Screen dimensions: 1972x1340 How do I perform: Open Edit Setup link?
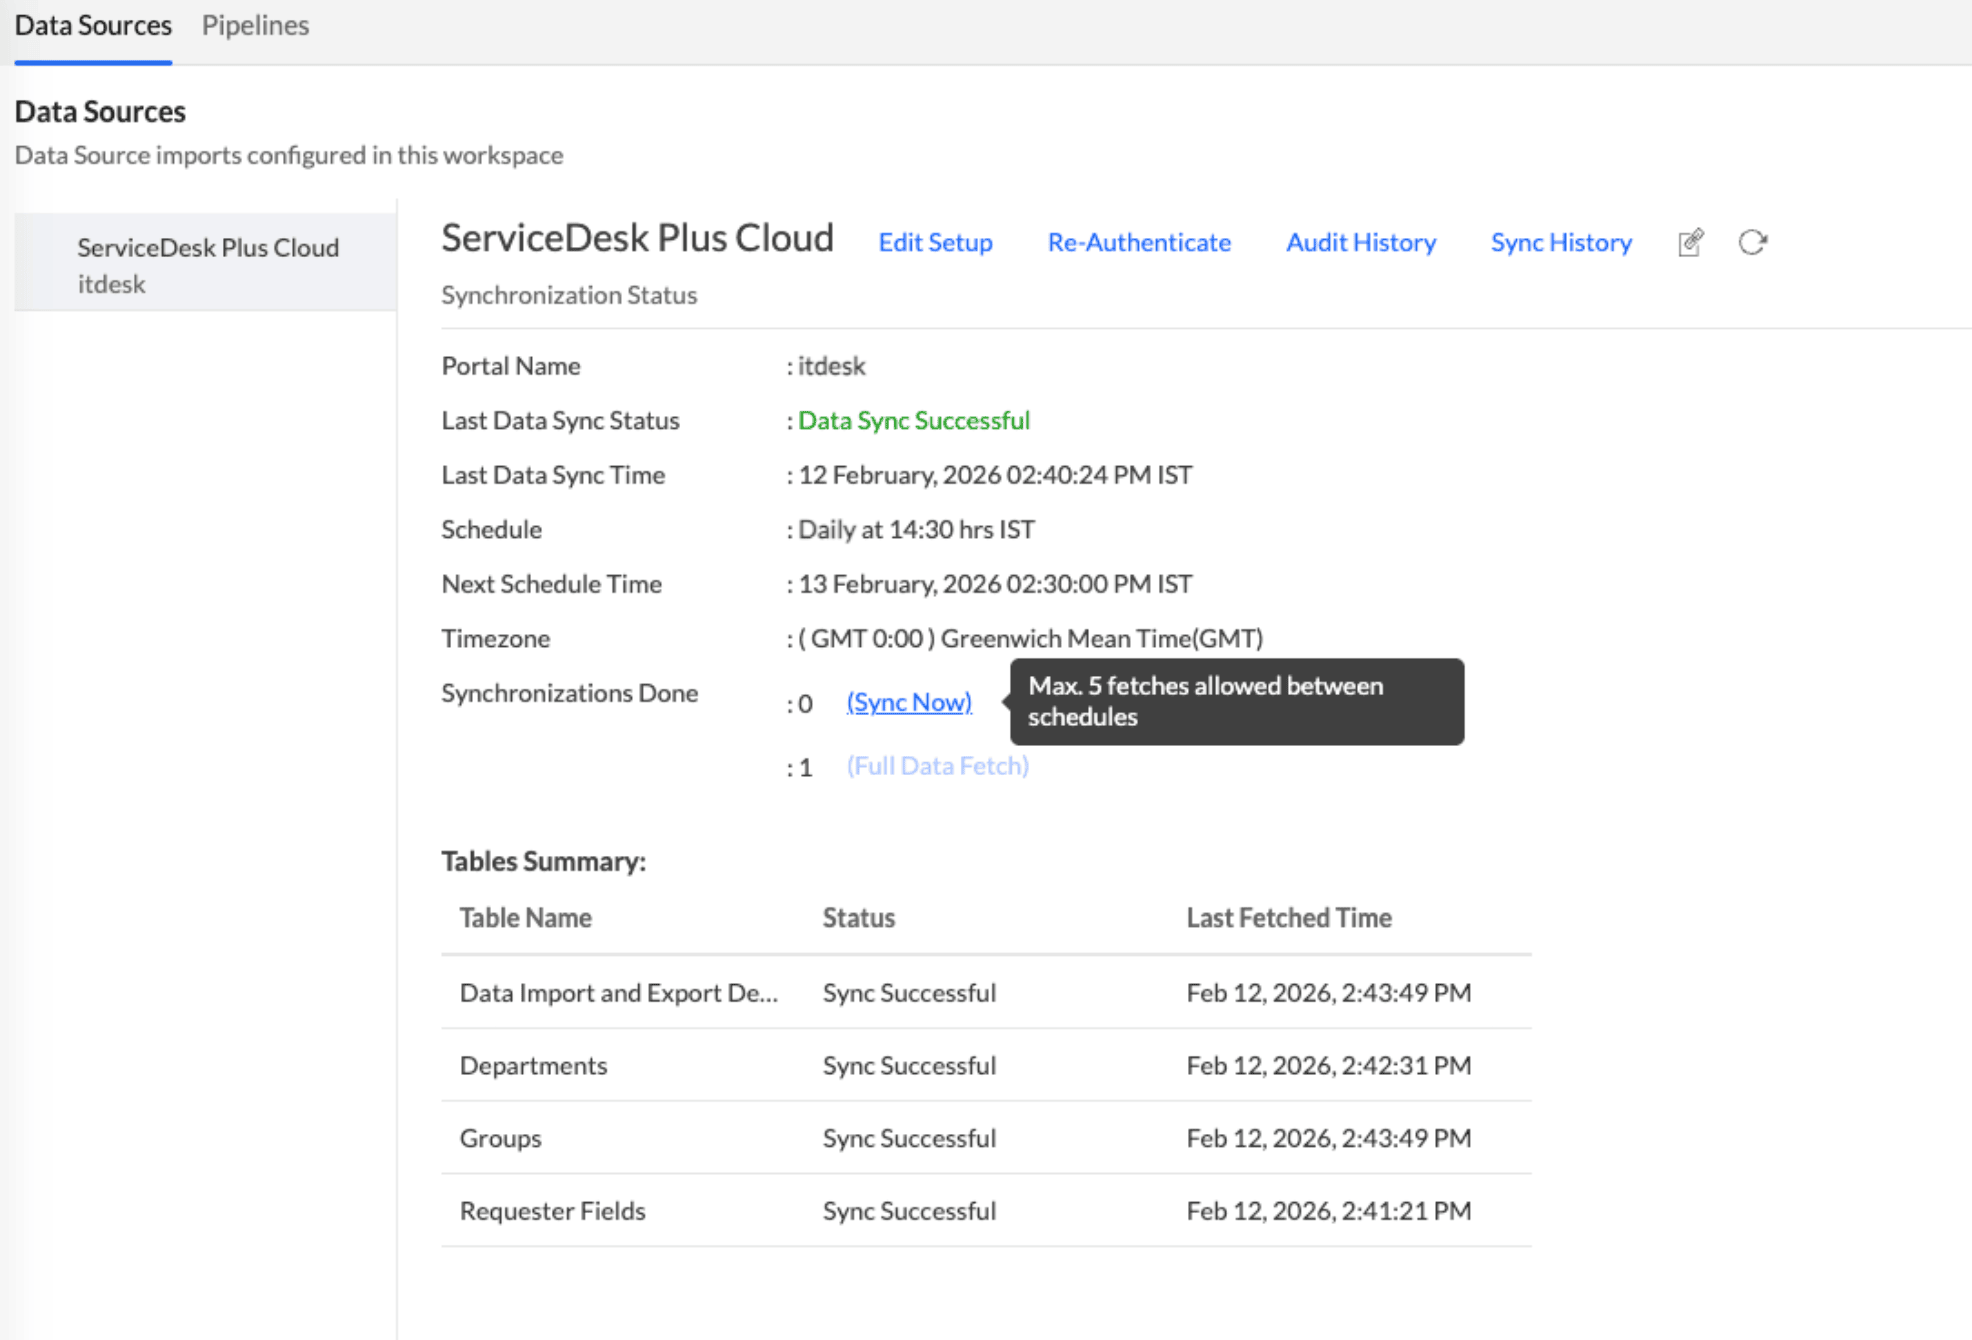pos(935,242)
